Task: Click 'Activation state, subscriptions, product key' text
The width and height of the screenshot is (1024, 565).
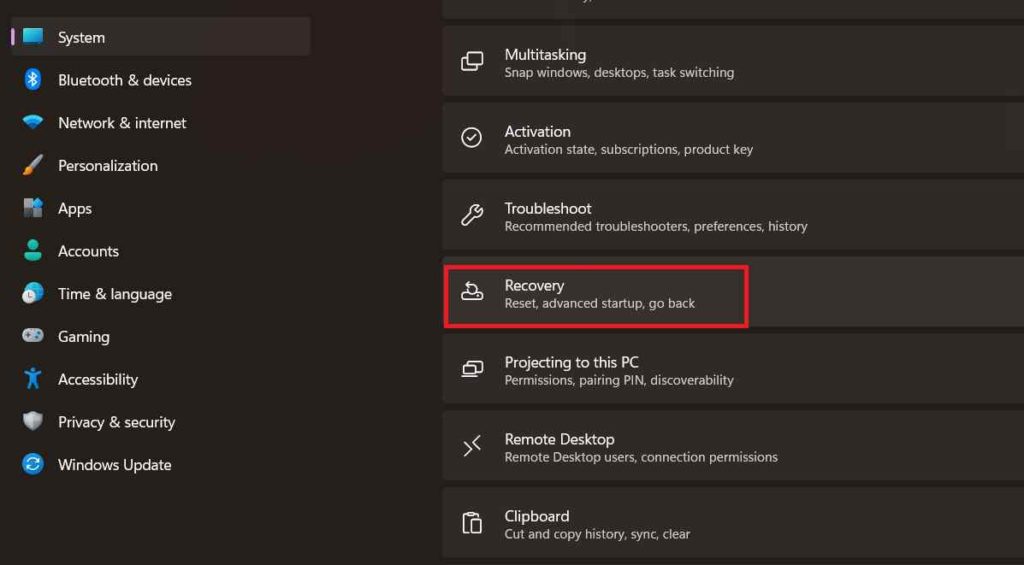Action: 628,150
